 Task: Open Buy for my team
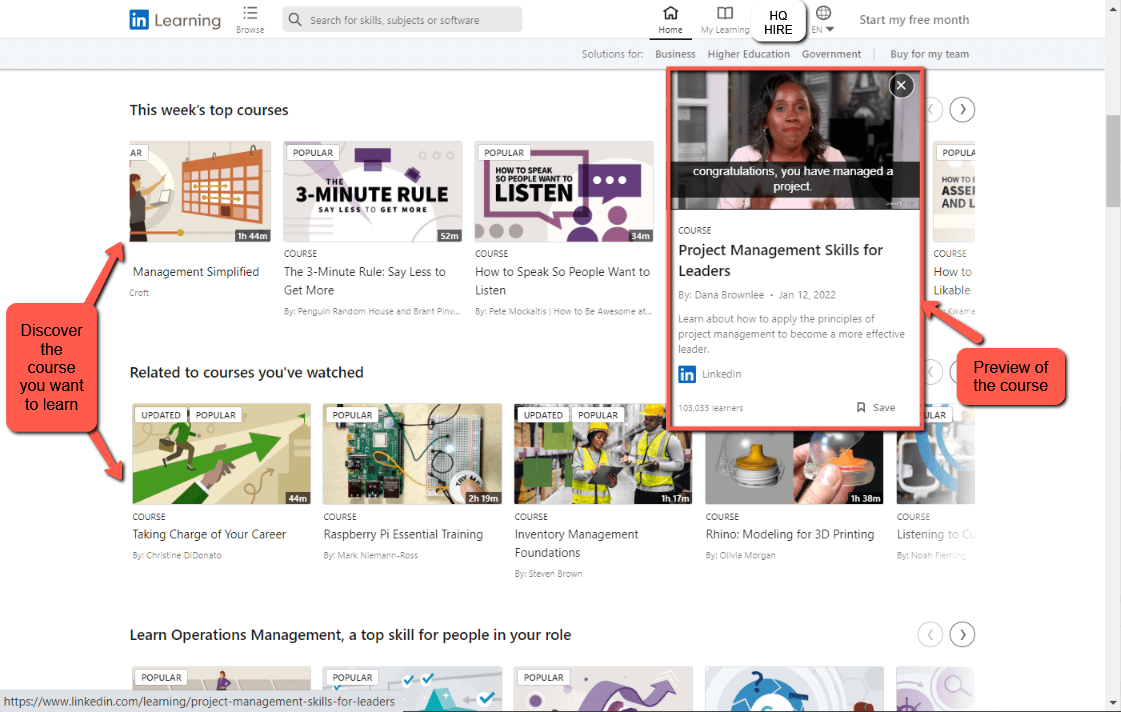pos(929,53)
